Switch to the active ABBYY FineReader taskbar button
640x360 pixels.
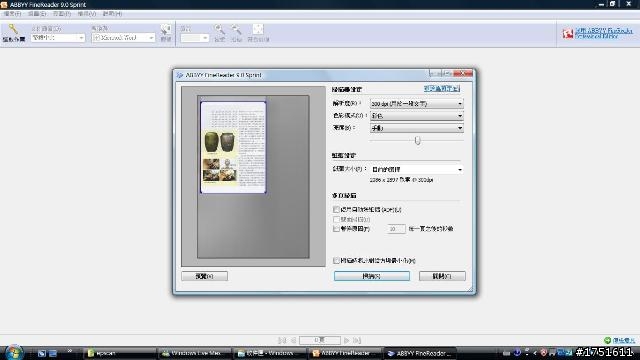[x=420, y=353]
